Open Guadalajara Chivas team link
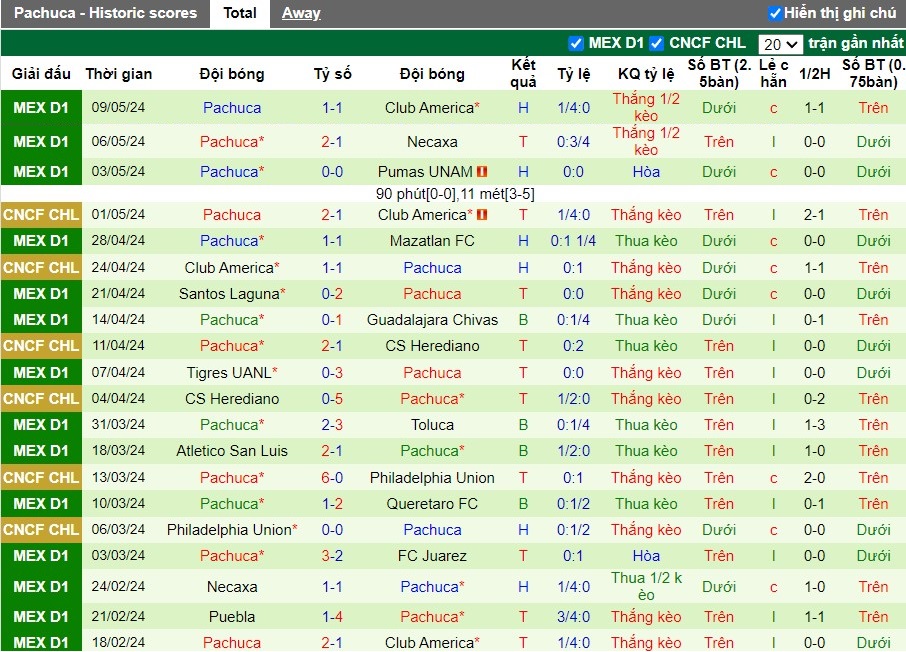The height and width of the screenshot is (652, 906). (x=432, y=320)
